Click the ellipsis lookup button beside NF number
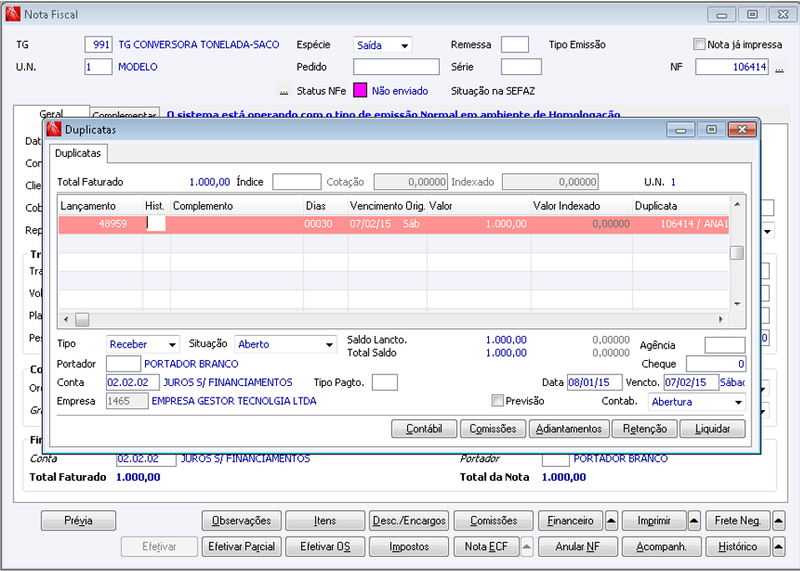Screen dimensions: 800x571 point(779,67)
